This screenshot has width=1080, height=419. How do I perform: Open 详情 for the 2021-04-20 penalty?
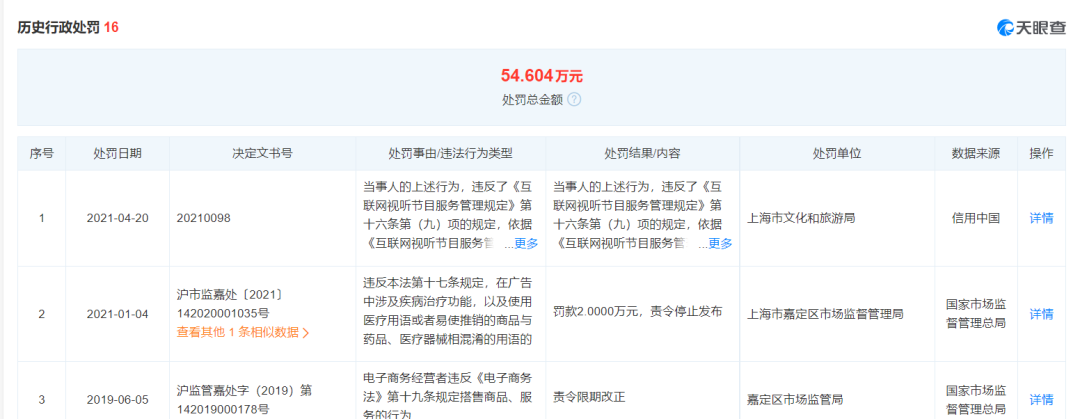coord(1041,218)
